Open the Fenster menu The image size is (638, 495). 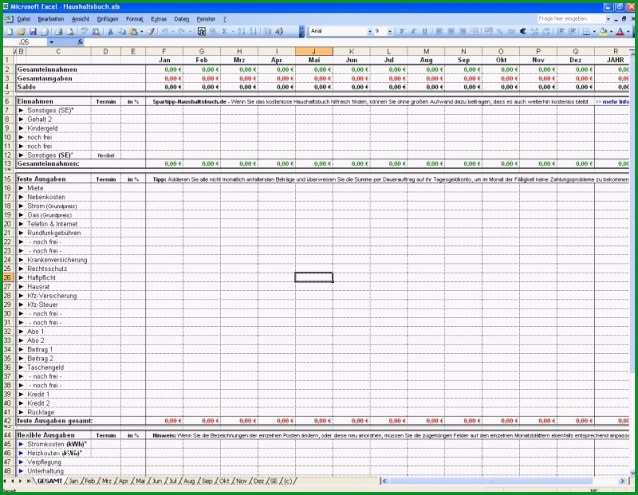click(x=206, y=19)
